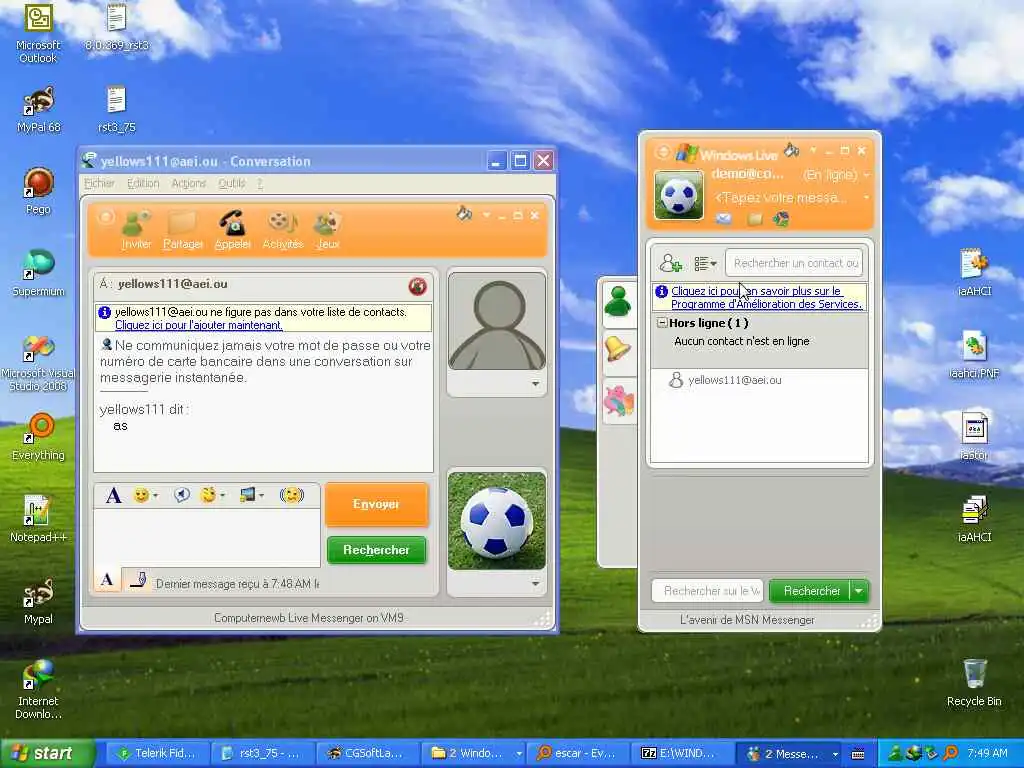Switch to handwriting input mode tab
1024x768 pixels.
pyautogui.click(x=136, y=579)
